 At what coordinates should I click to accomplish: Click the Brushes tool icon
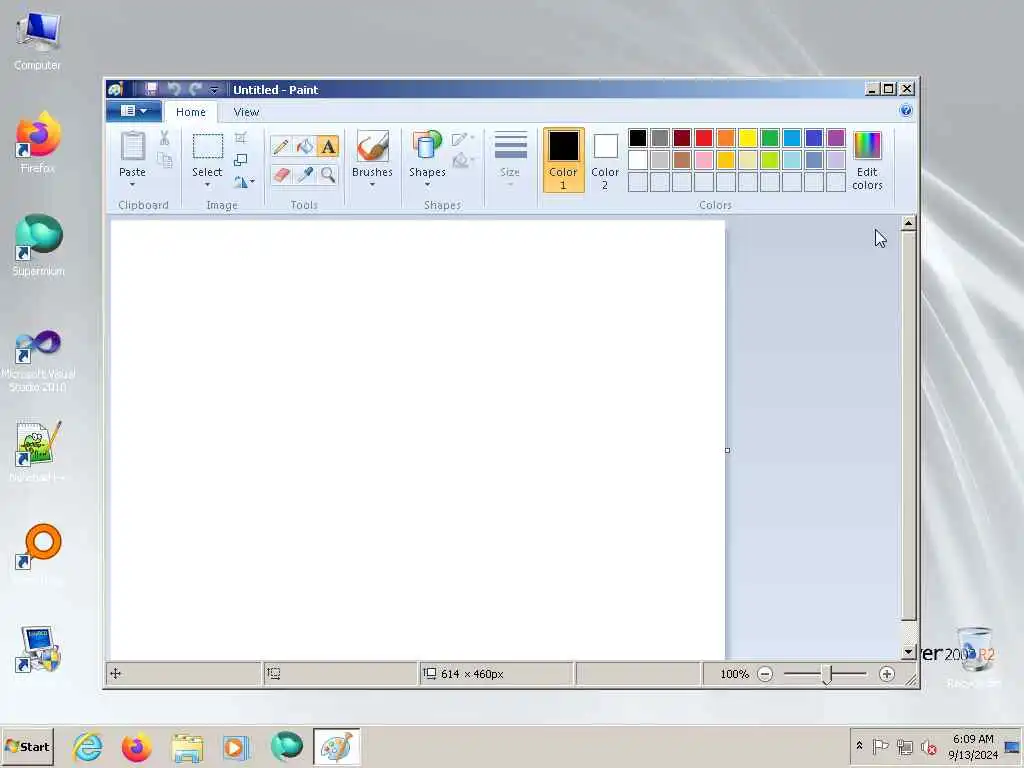tap(372, 146)
